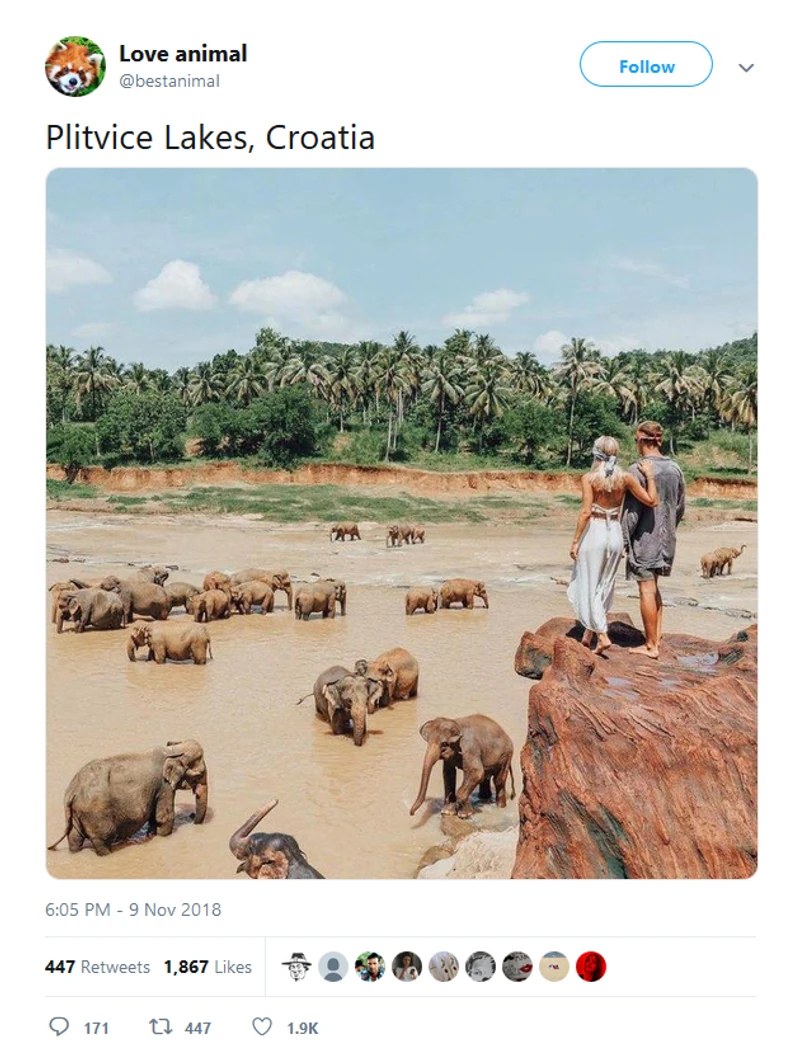The width and height of the screenshot is (790, 1055).
Task: View the 447 Retweets list
Action: click(x=97, y=967)
